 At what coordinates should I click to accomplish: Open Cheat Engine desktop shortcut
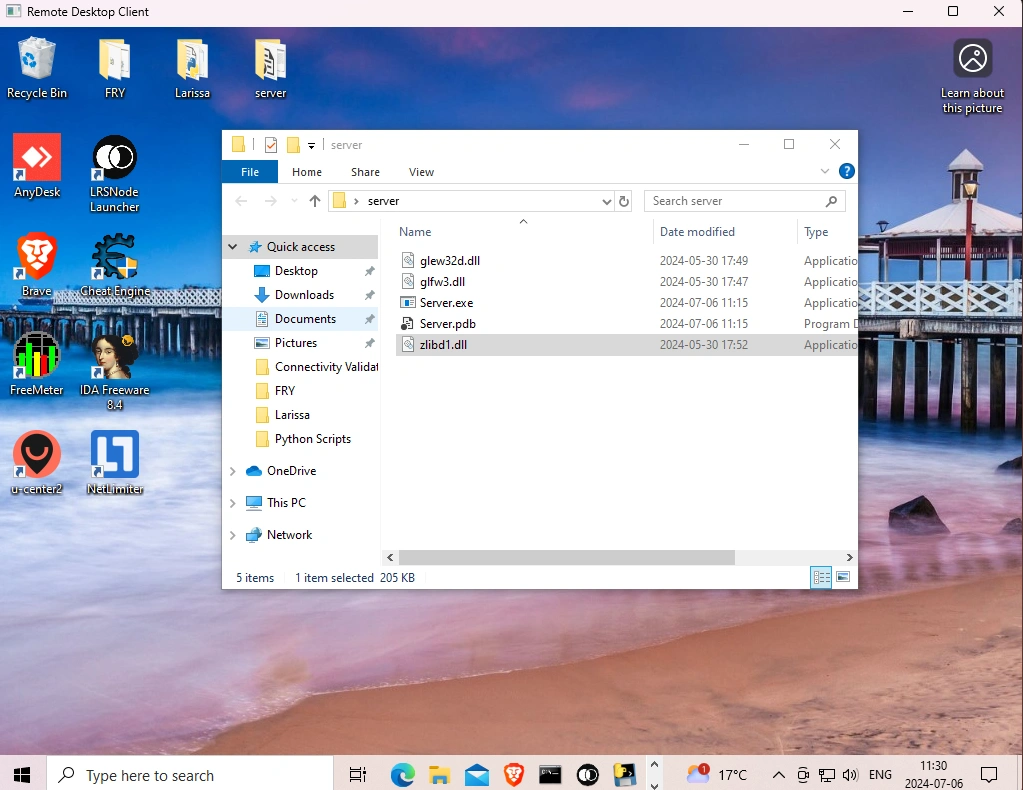(x=115, y=265)
